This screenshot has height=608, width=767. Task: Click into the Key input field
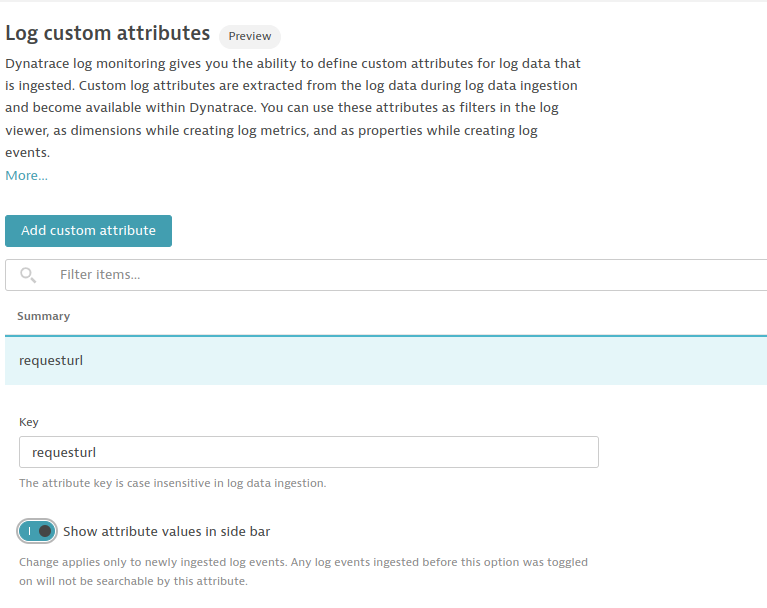pos(308,452)
